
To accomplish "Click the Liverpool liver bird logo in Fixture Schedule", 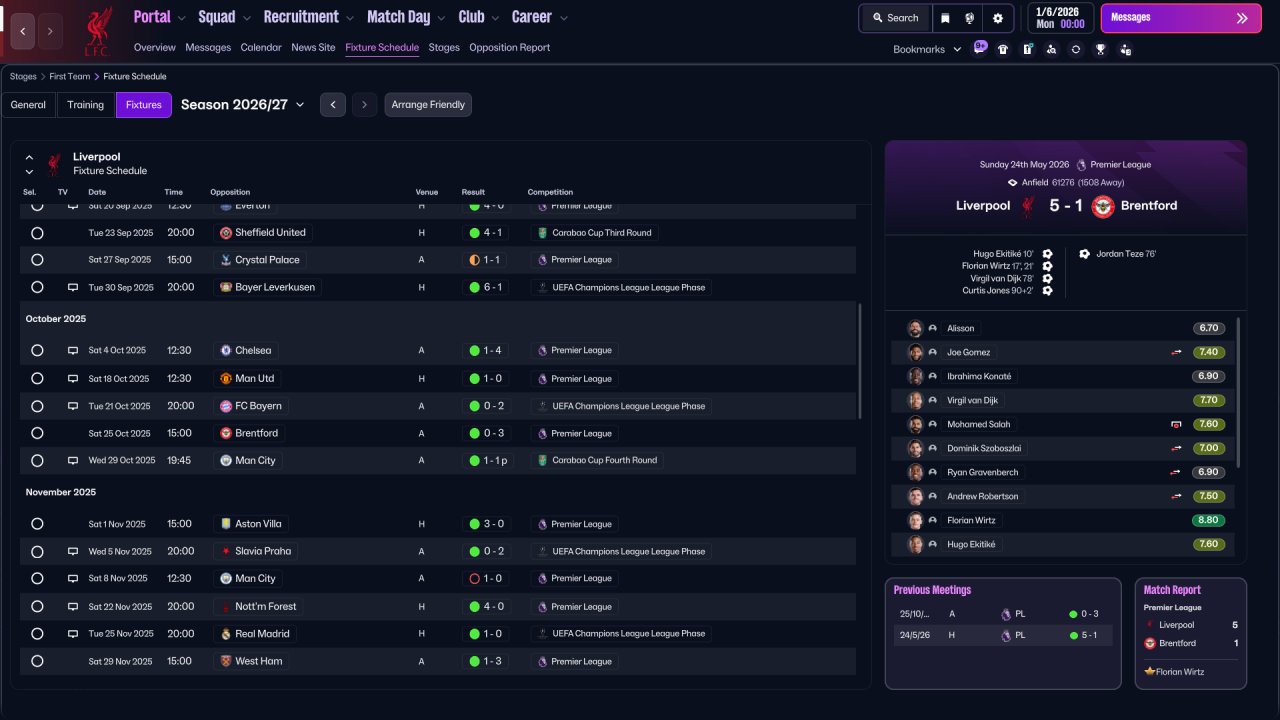I will click(54, 164).
